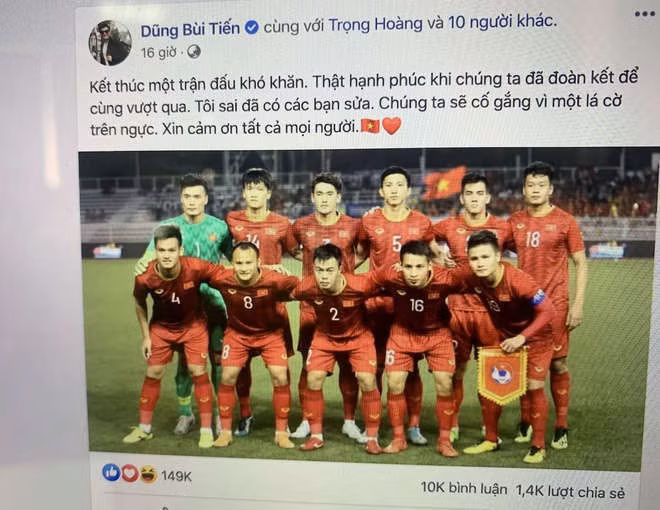Click Dũng Bùi Tiến's profile picture

click(x=110, y=43)
